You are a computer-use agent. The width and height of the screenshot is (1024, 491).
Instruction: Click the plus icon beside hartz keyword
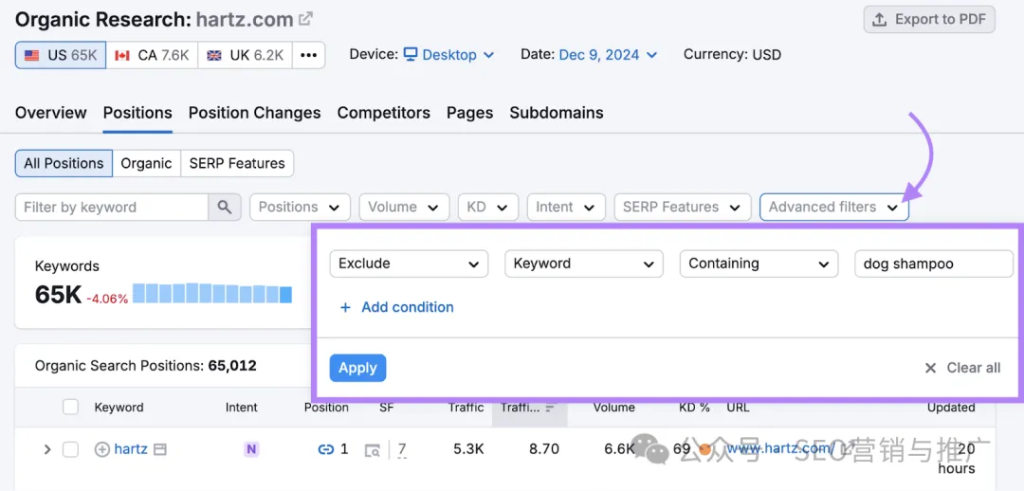click(x=102, y=450)
